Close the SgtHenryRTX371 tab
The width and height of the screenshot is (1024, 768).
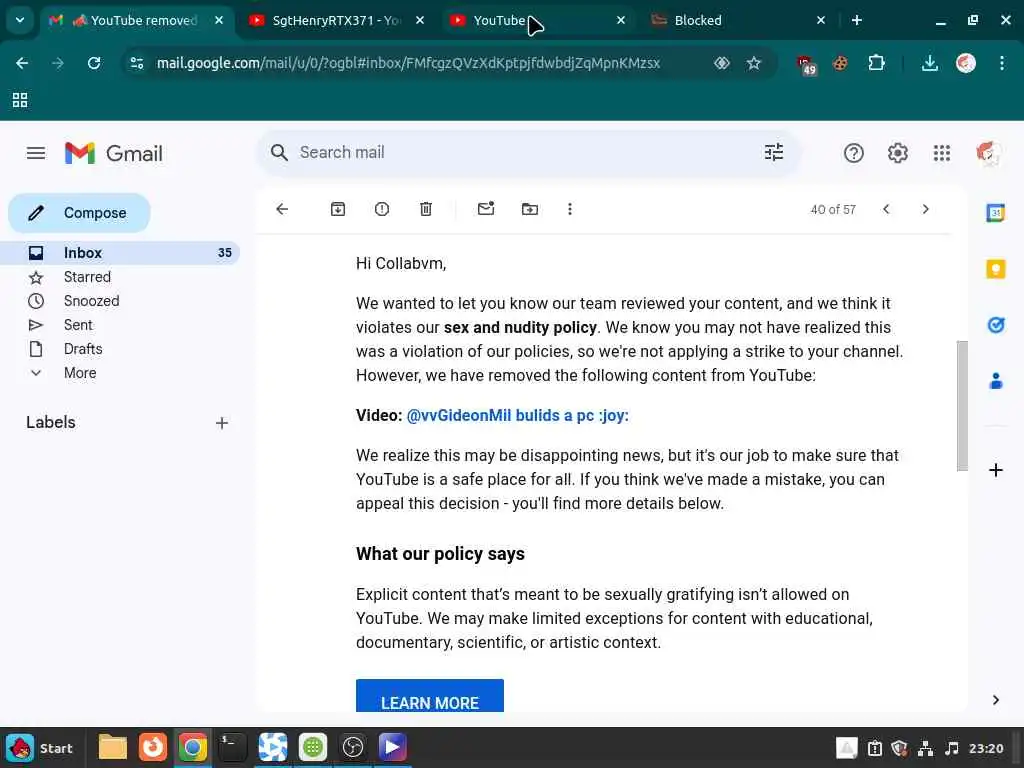tap(420, 20)
